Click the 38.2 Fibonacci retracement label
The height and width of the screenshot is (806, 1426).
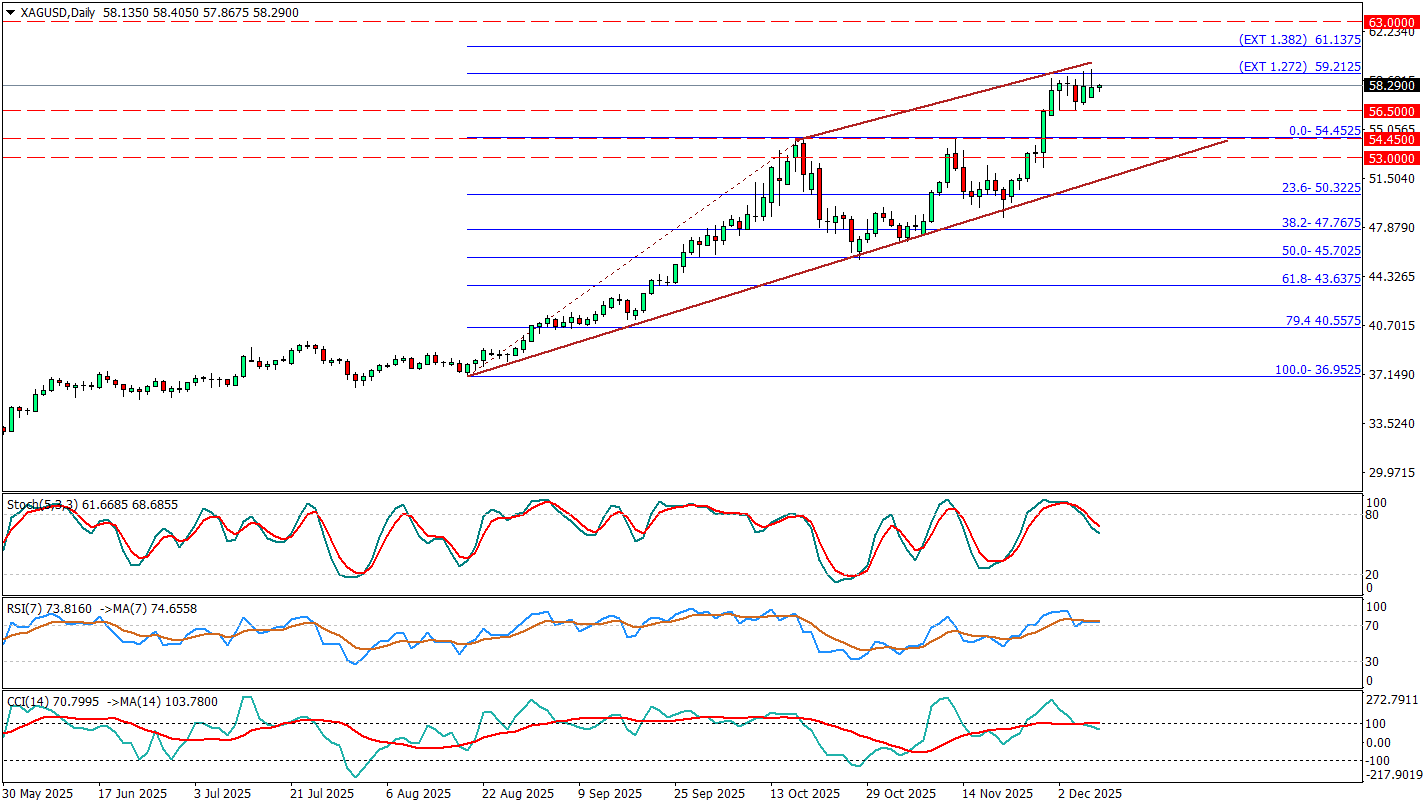[1321, 223]
